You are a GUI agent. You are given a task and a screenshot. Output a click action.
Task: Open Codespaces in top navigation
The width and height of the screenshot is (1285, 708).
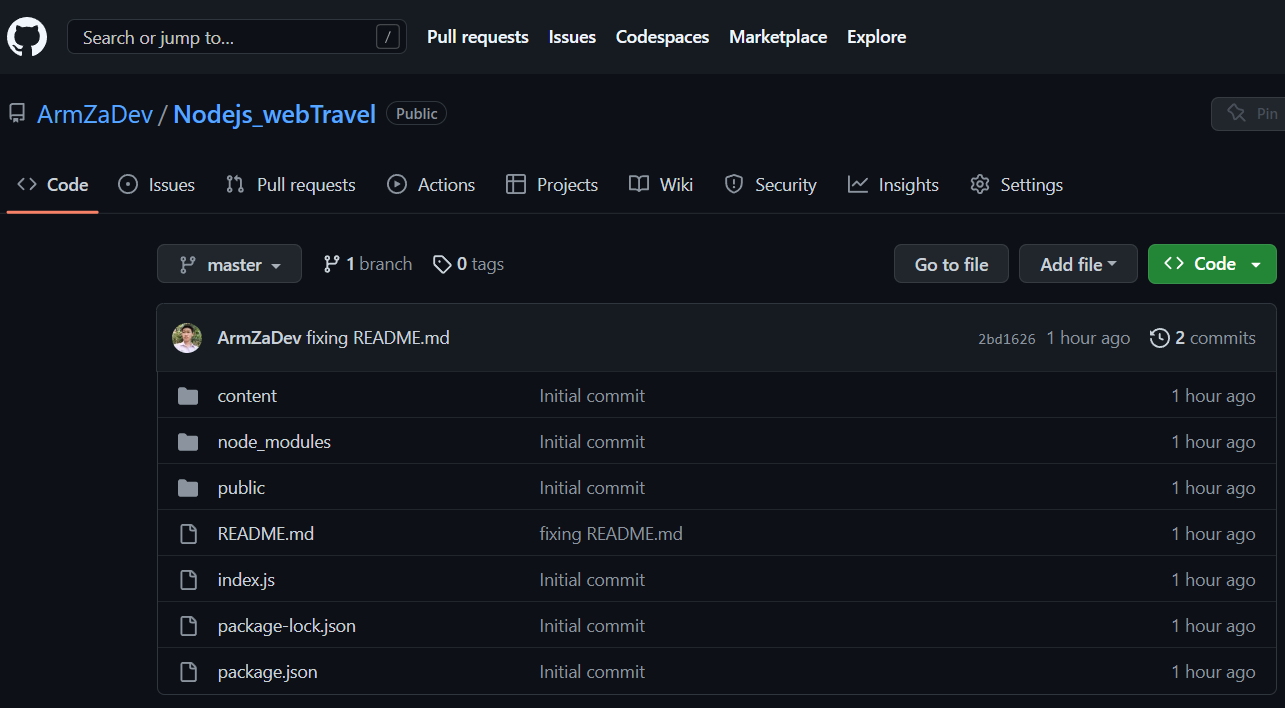click(x=662, y=37)
